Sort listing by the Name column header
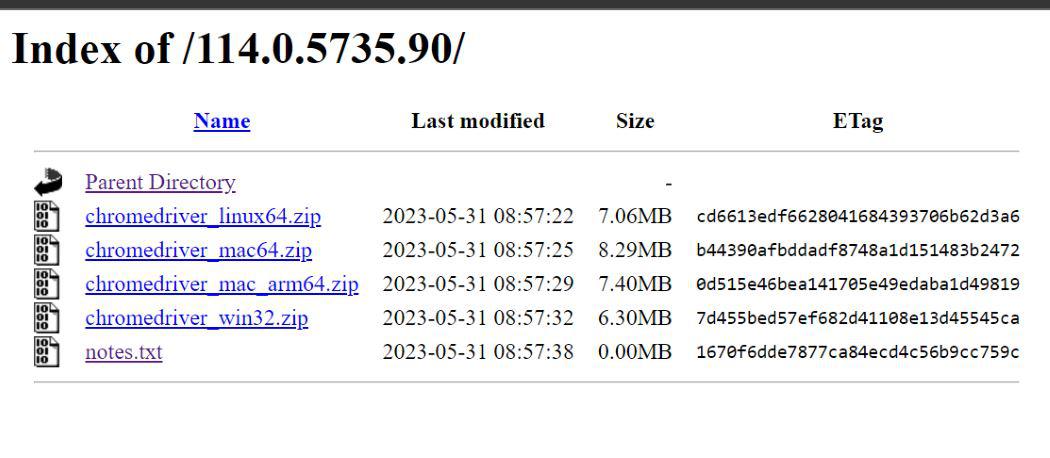The width and height of the screenshot is (1050, 458). click(x=222, y=121)
